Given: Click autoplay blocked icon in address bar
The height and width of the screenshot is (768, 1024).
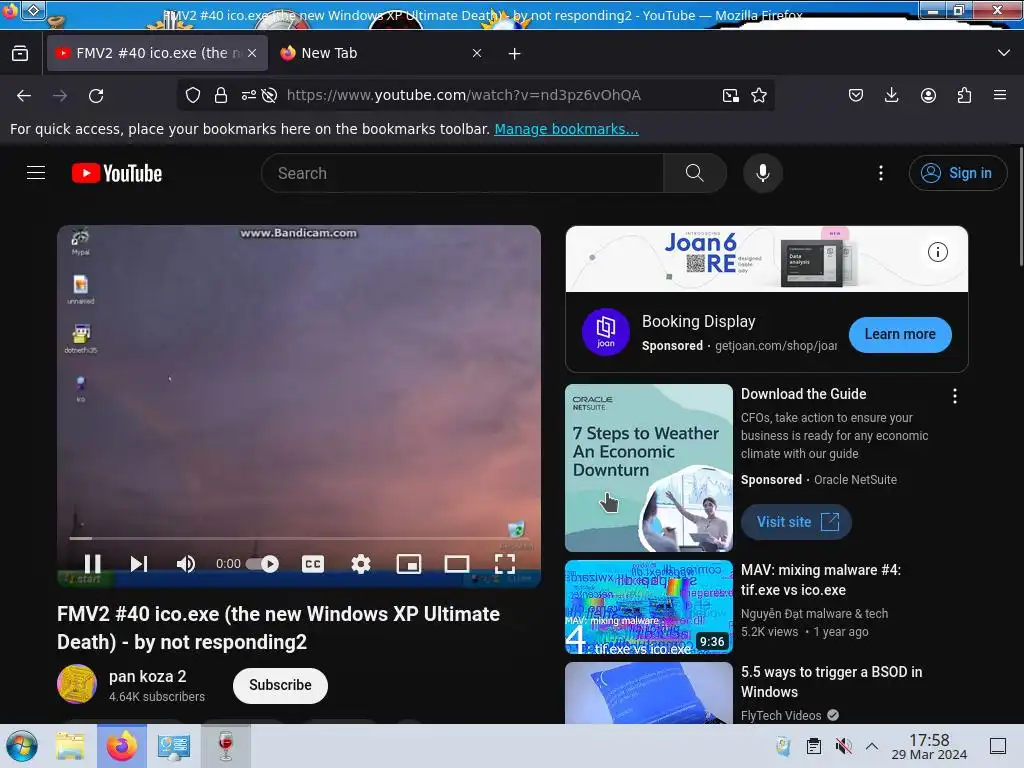Looking at the screenshot, I should pos(269,95).
